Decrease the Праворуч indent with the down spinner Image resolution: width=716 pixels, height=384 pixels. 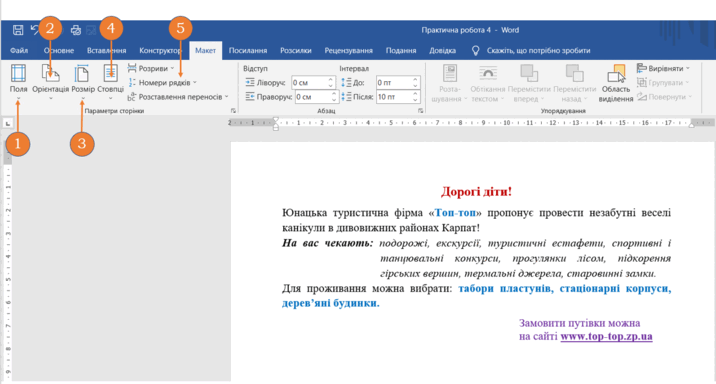(x=334, y=100)
